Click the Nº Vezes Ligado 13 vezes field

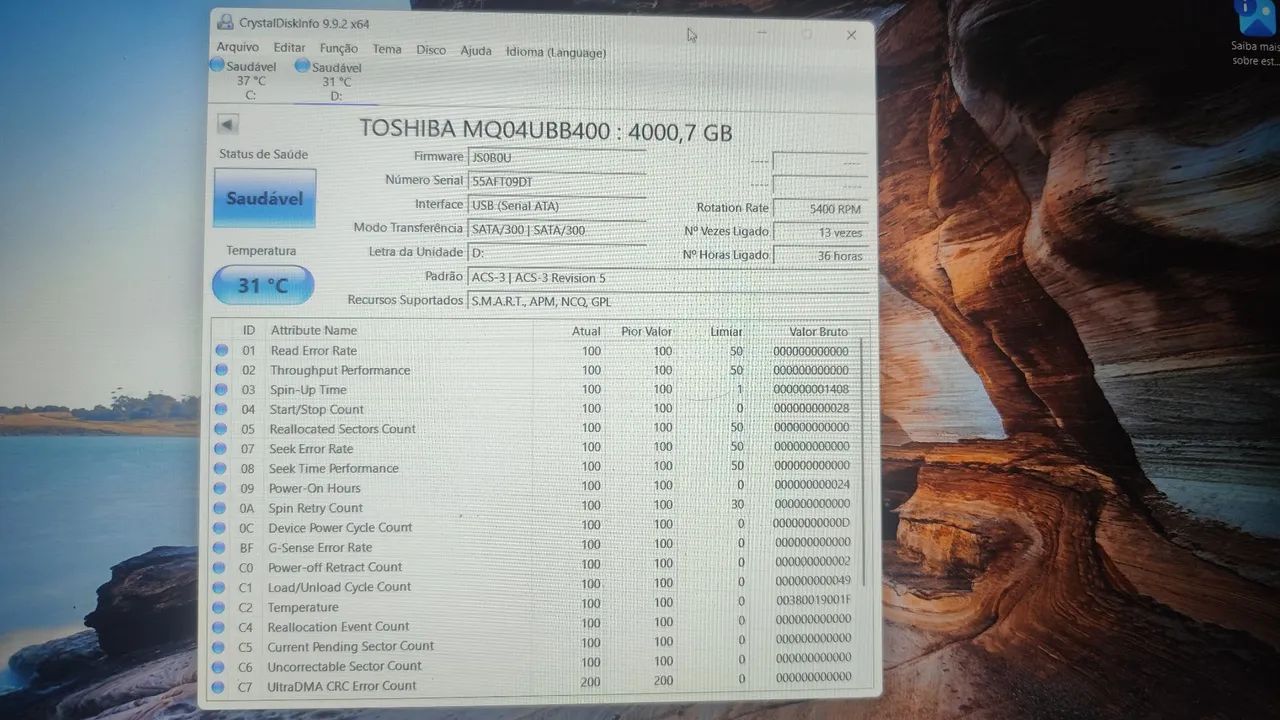pos(819,232)
